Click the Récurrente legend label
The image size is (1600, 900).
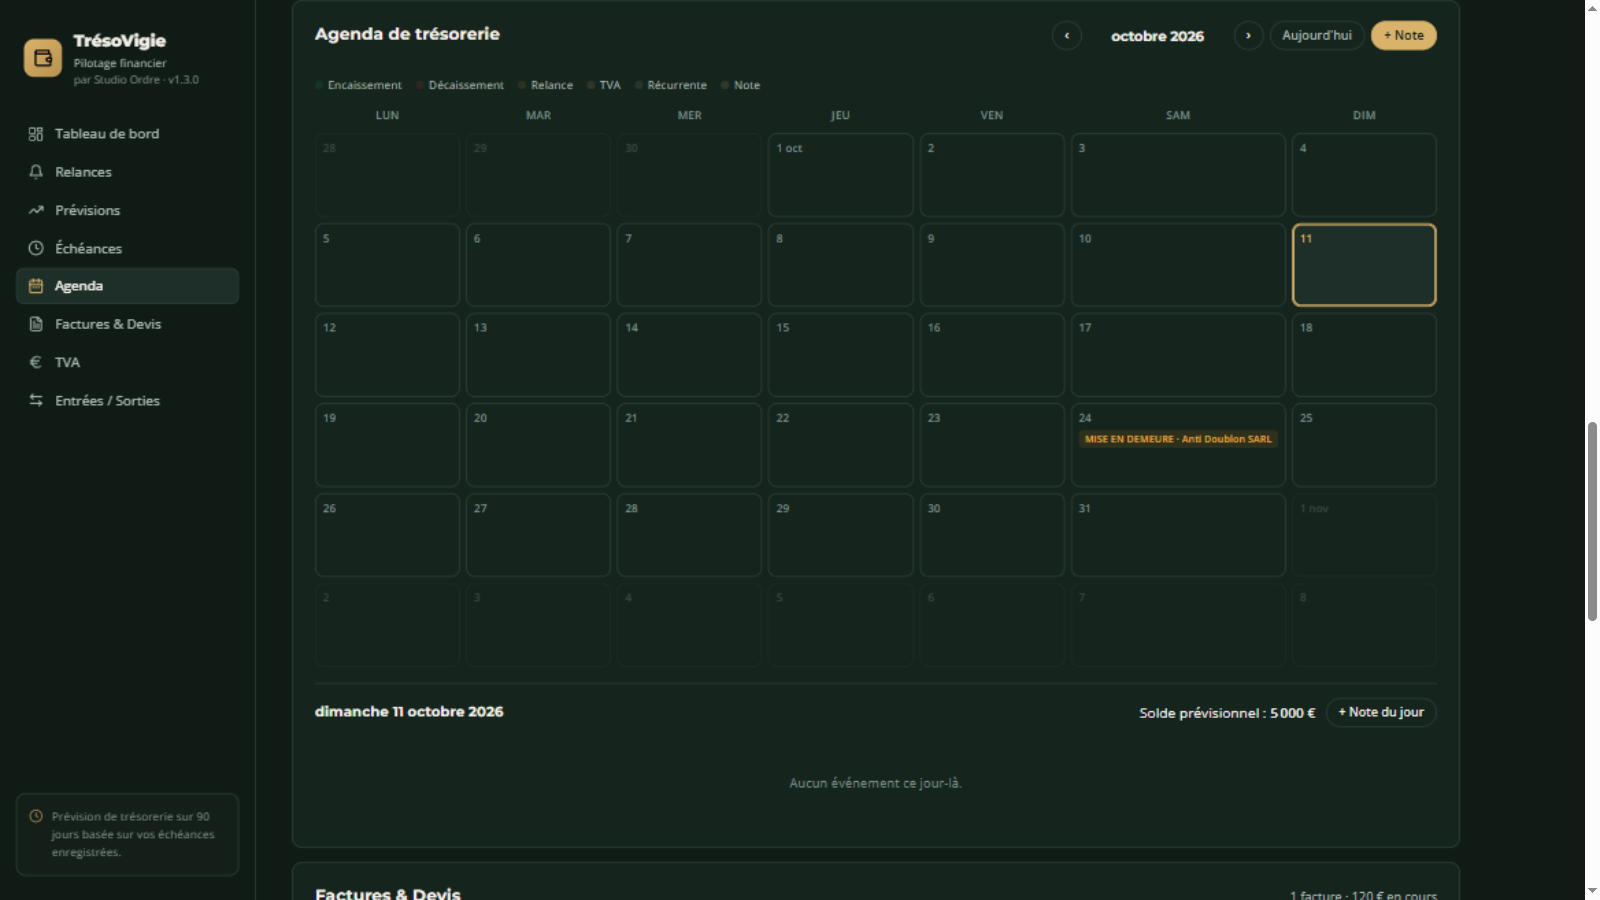click(x=677, y=86)
